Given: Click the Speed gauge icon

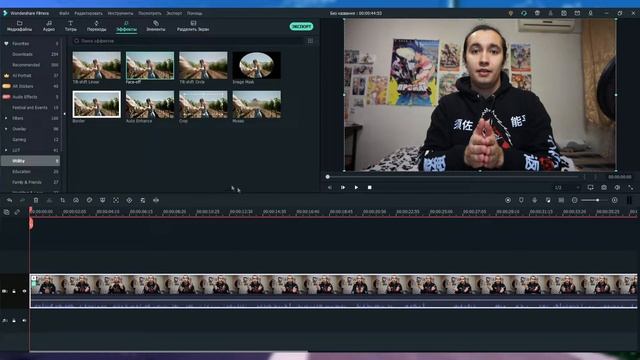Looking at the screenshot, I should pyautogui.click(x=76, y=200).
